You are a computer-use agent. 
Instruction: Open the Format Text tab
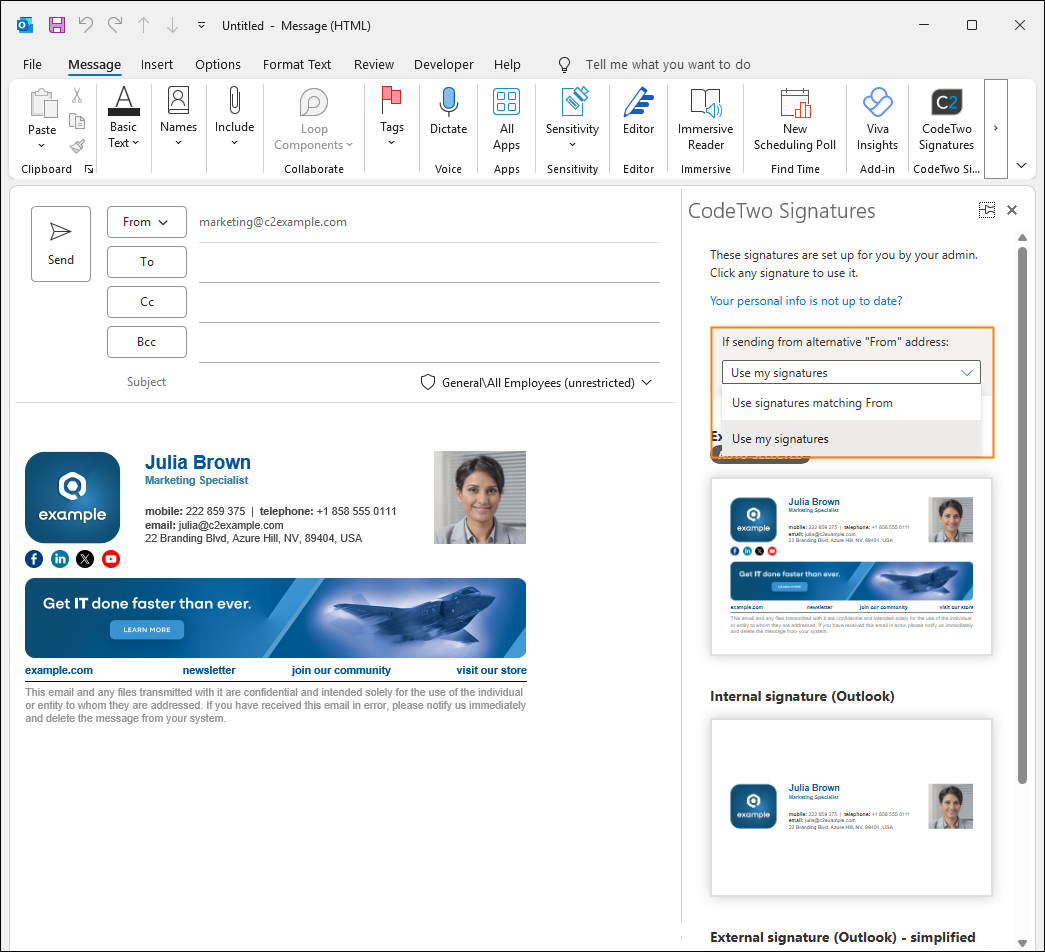pos(297,65)
